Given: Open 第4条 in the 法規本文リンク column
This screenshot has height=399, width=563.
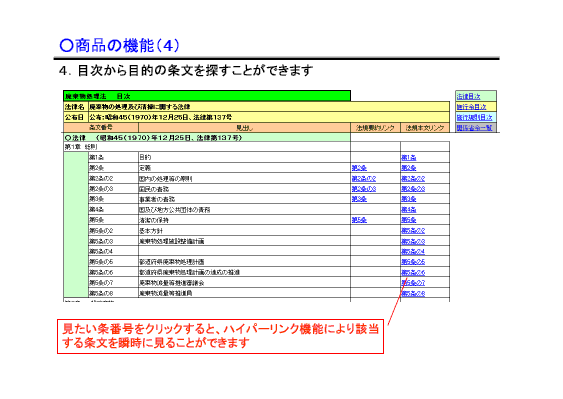Looking at the screenshot, I should (x=409, y=209).
